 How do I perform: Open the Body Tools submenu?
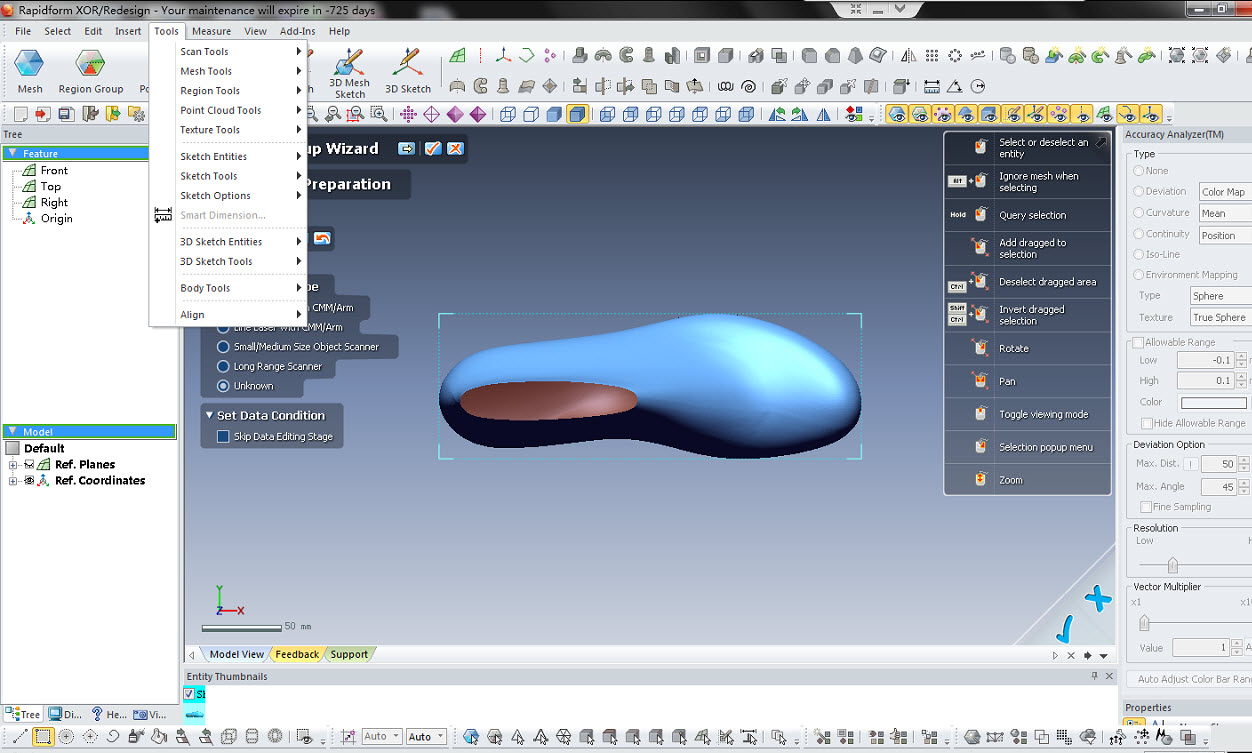240,288
